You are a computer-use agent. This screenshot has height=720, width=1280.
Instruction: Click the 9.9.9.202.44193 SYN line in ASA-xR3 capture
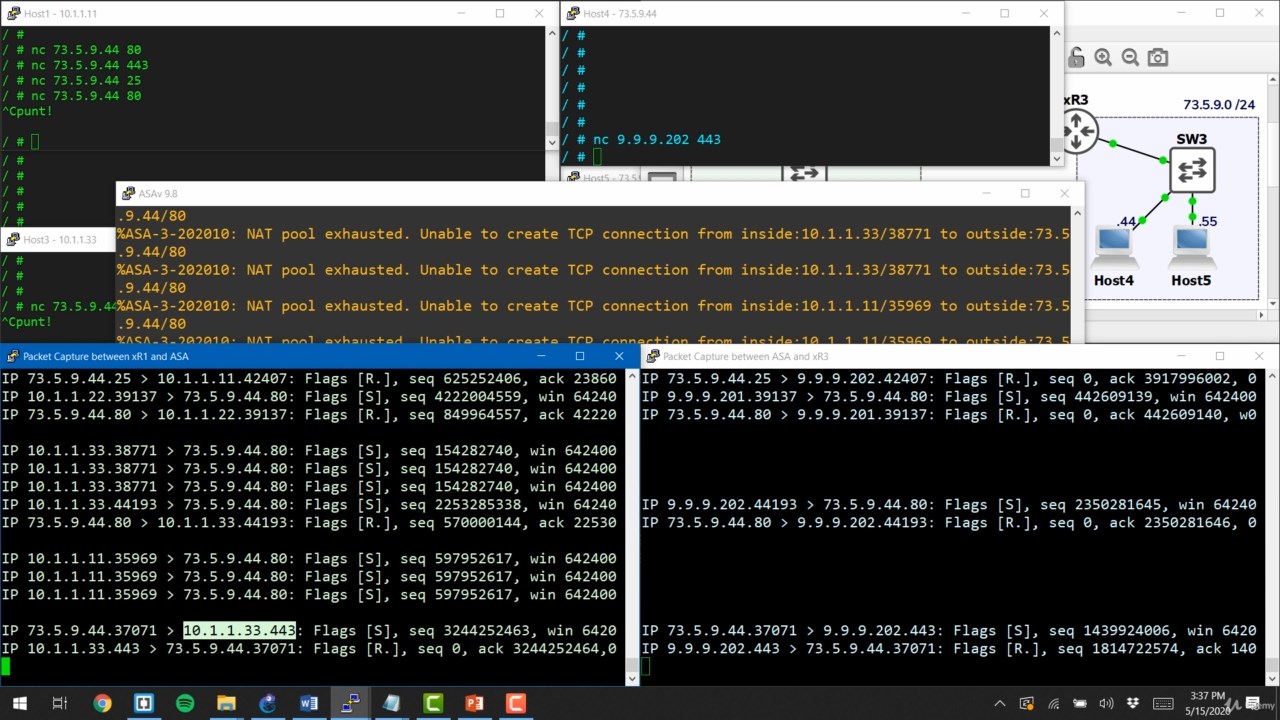(949, 504)
